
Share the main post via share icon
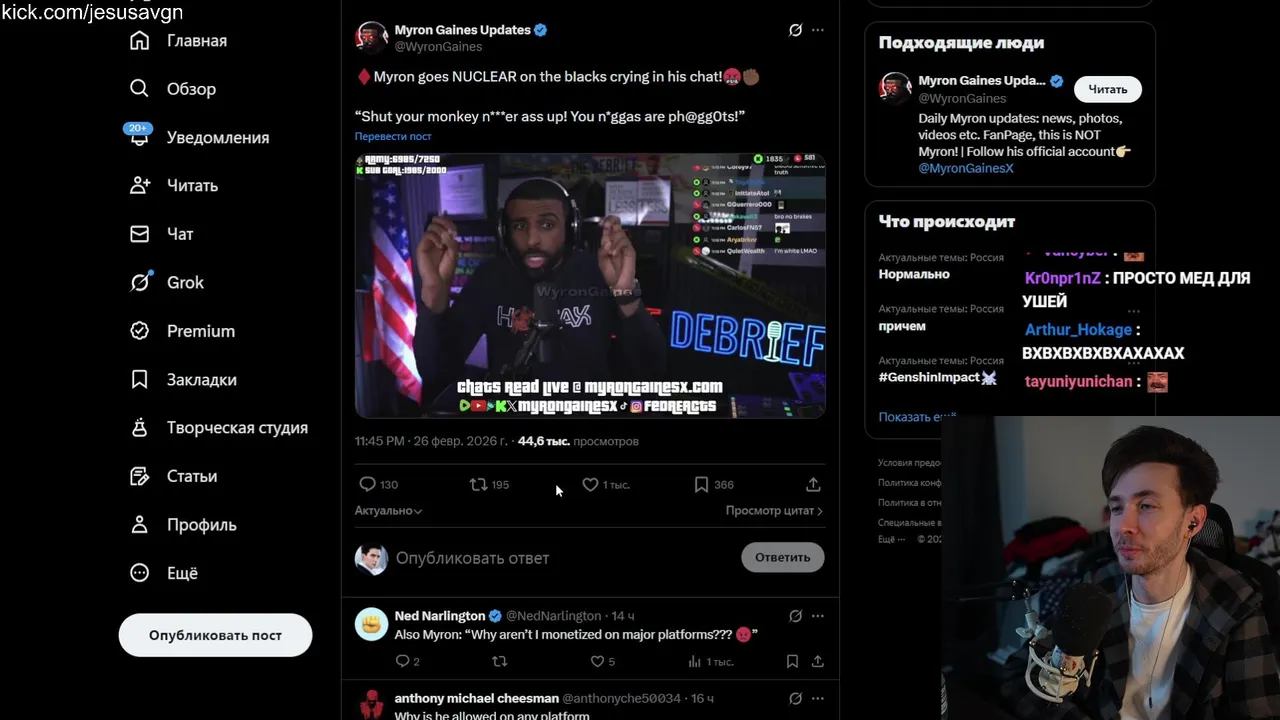(813, 484)
